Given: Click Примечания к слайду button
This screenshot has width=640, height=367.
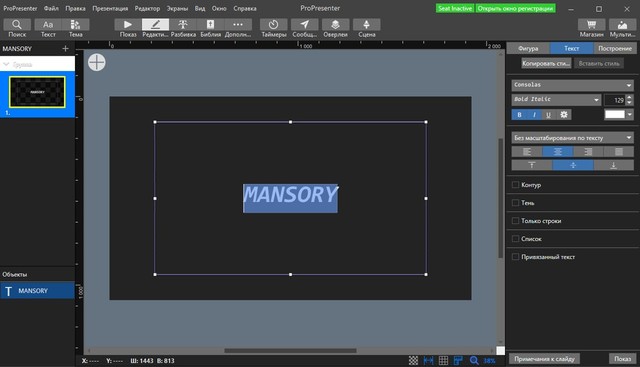Looking at the screenshot, I should click(544, 359).
